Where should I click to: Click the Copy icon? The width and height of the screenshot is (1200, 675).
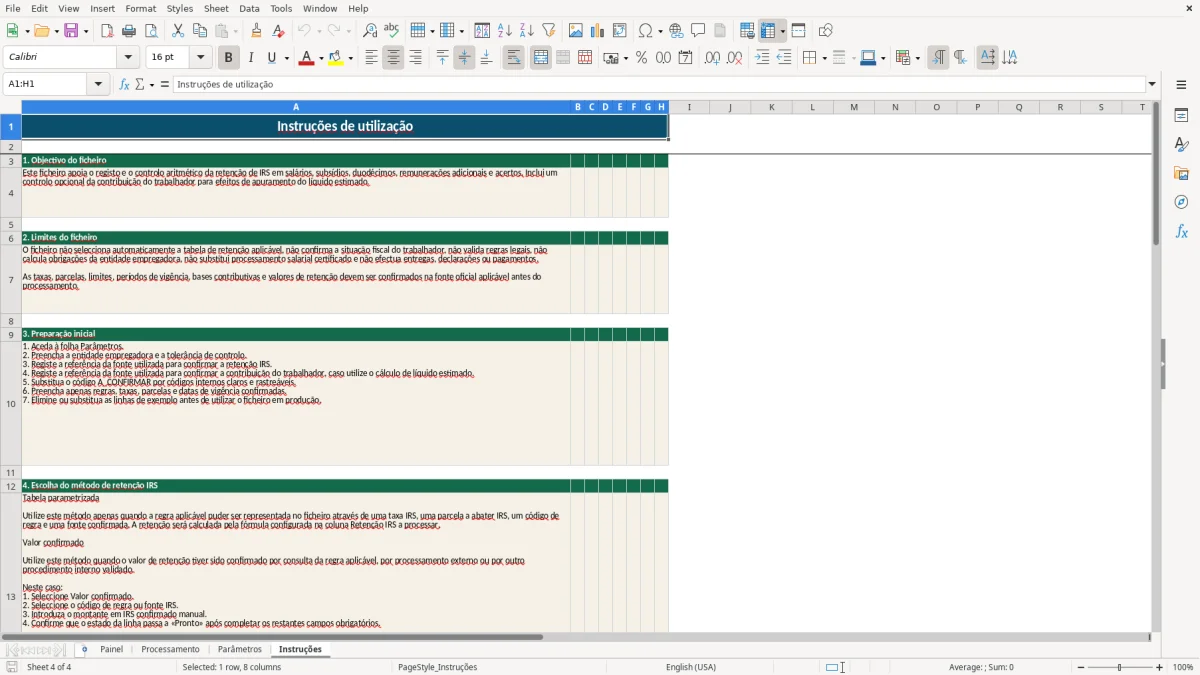(x=200, y=31)
